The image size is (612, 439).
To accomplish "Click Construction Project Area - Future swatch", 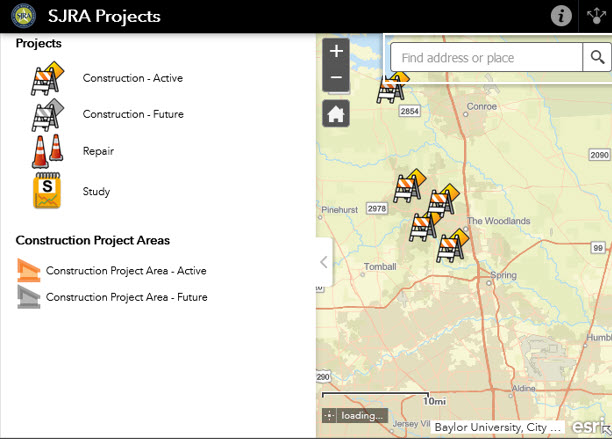I will (x=28, y=297).
